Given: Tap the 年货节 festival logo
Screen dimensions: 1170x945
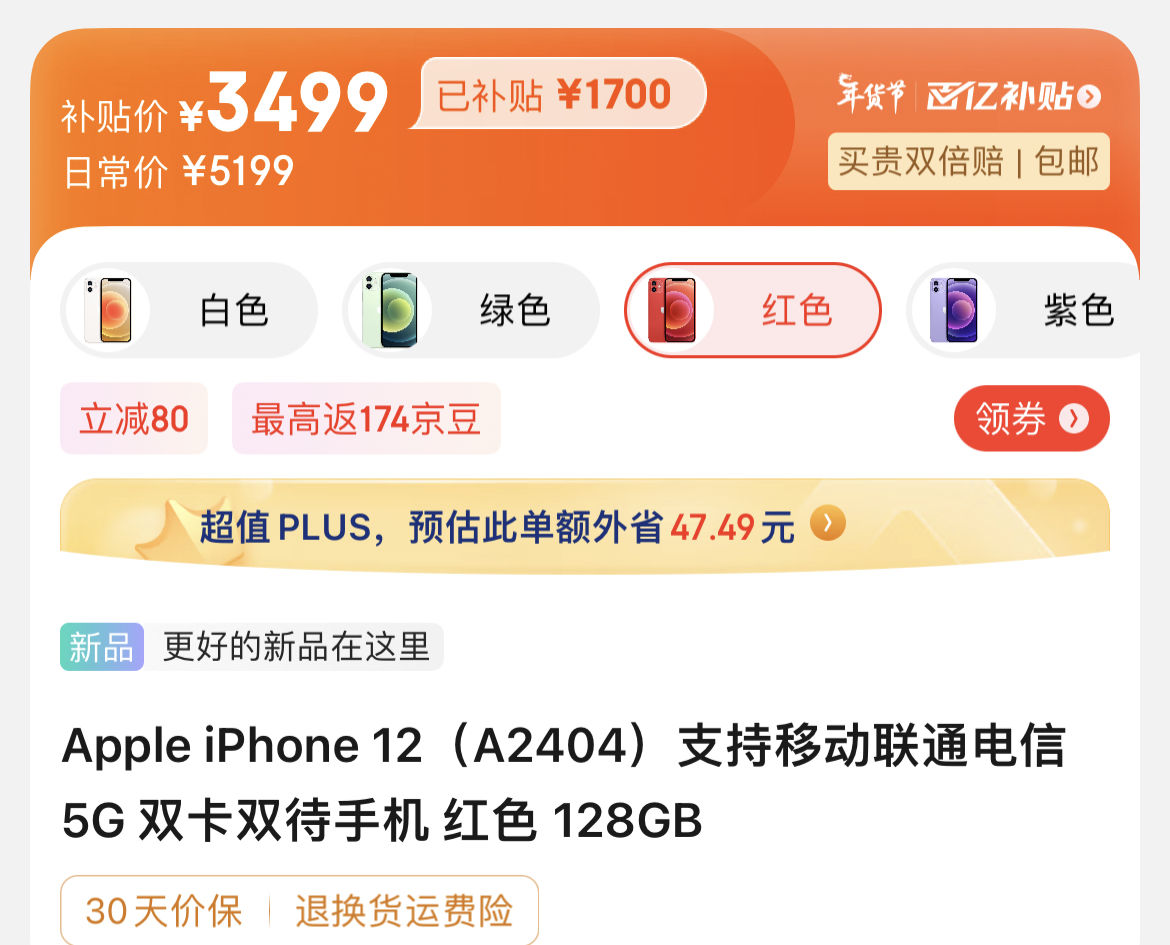Looking at the screenshot, I should [870, 94].
